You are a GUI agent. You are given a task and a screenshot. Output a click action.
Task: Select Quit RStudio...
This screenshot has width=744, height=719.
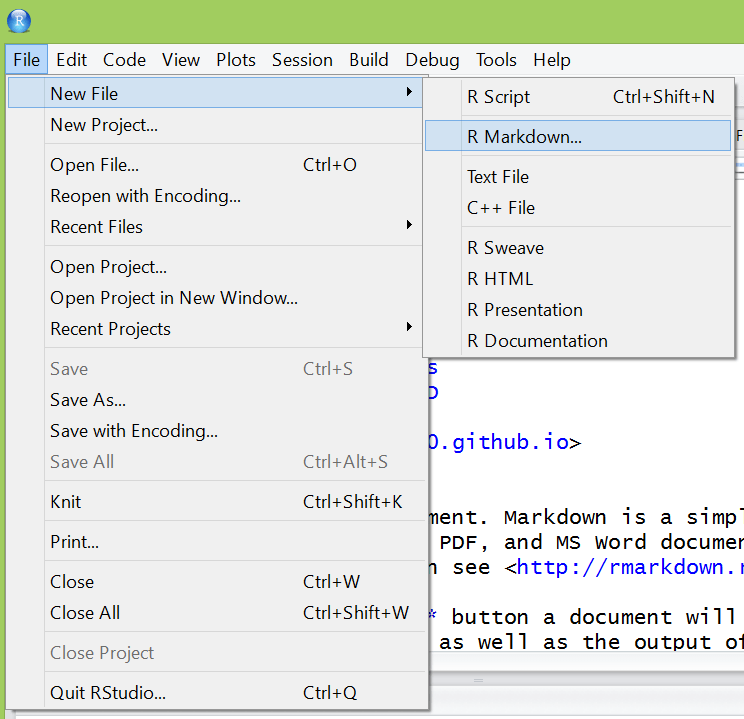point(215,693)
